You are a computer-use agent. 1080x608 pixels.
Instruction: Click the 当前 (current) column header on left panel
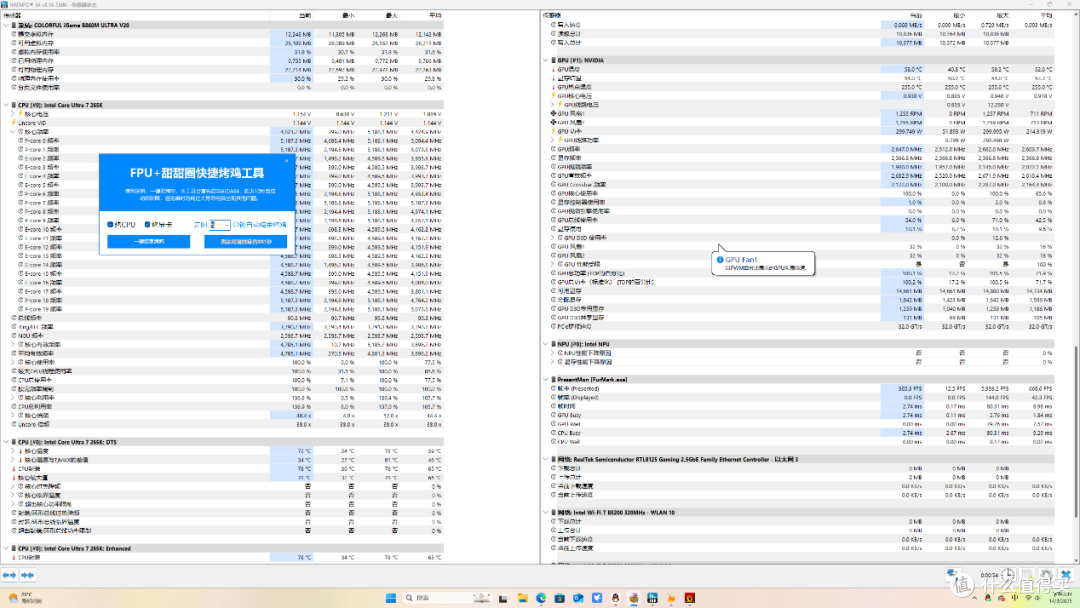click(305, 15)
